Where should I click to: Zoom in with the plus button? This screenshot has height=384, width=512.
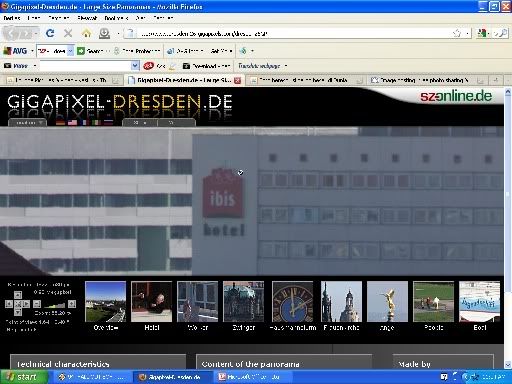72,304
